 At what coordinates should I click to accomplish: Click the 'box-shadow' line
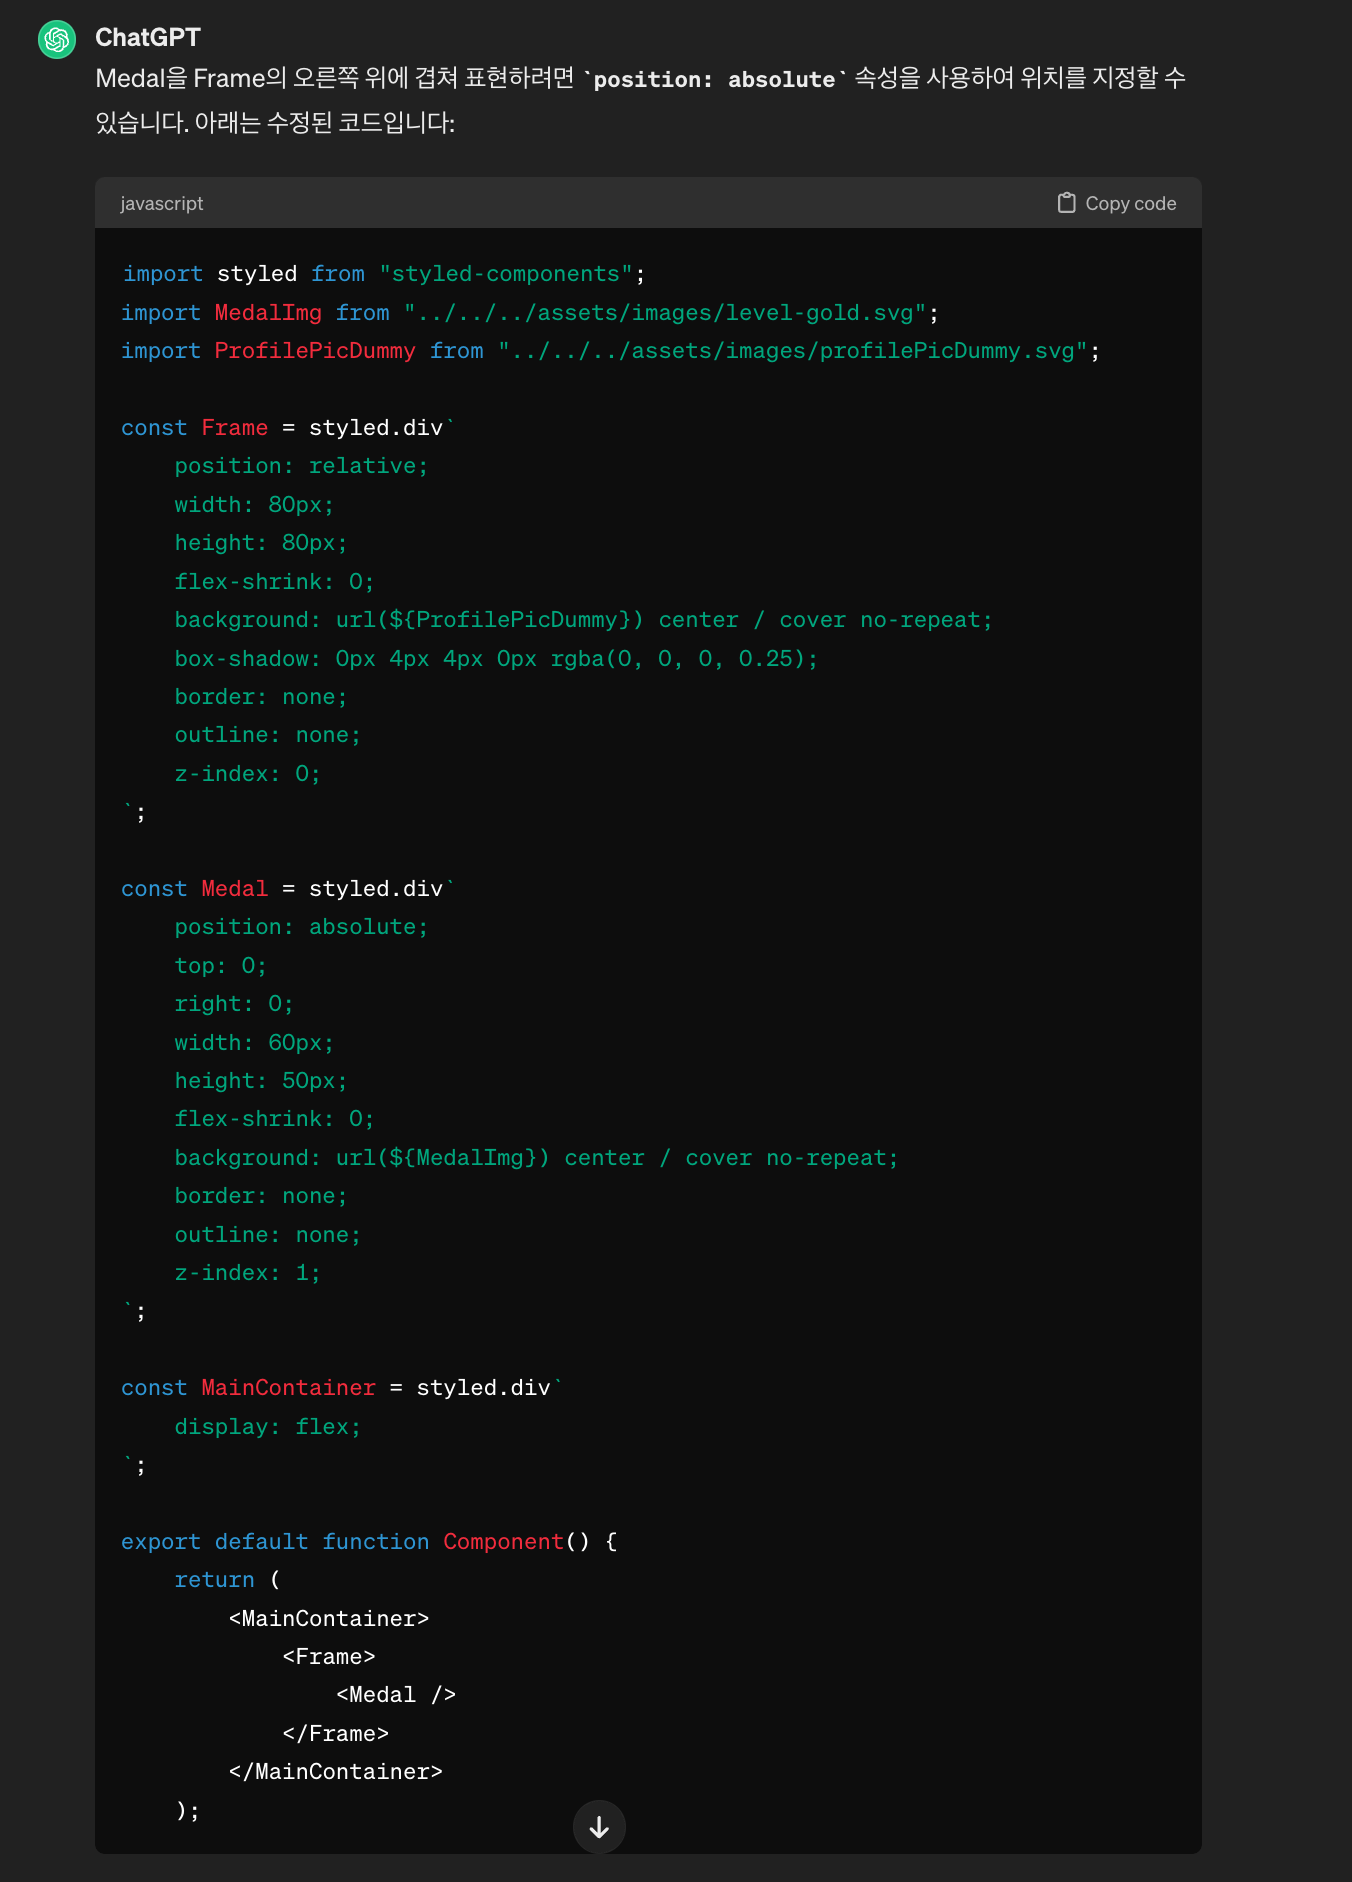coord(496,659)
